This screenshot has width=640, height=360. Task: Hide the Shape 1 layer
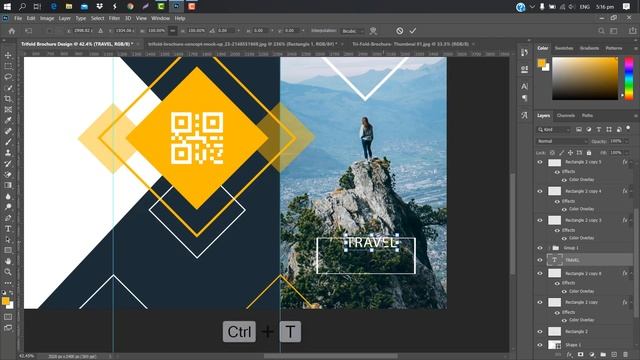(540, 344)
